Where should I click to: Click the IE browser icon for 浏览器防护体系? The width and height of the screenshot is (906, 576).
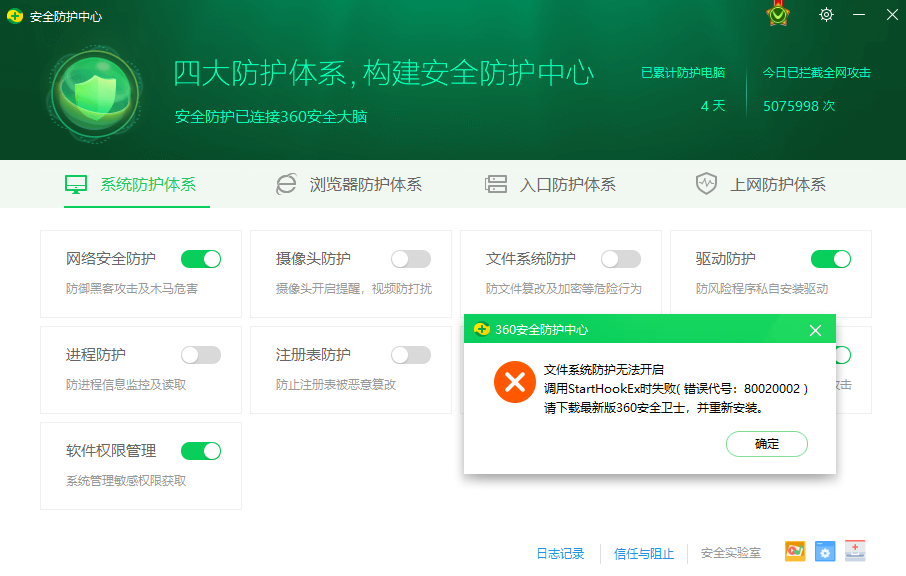(x=286, y=184)
